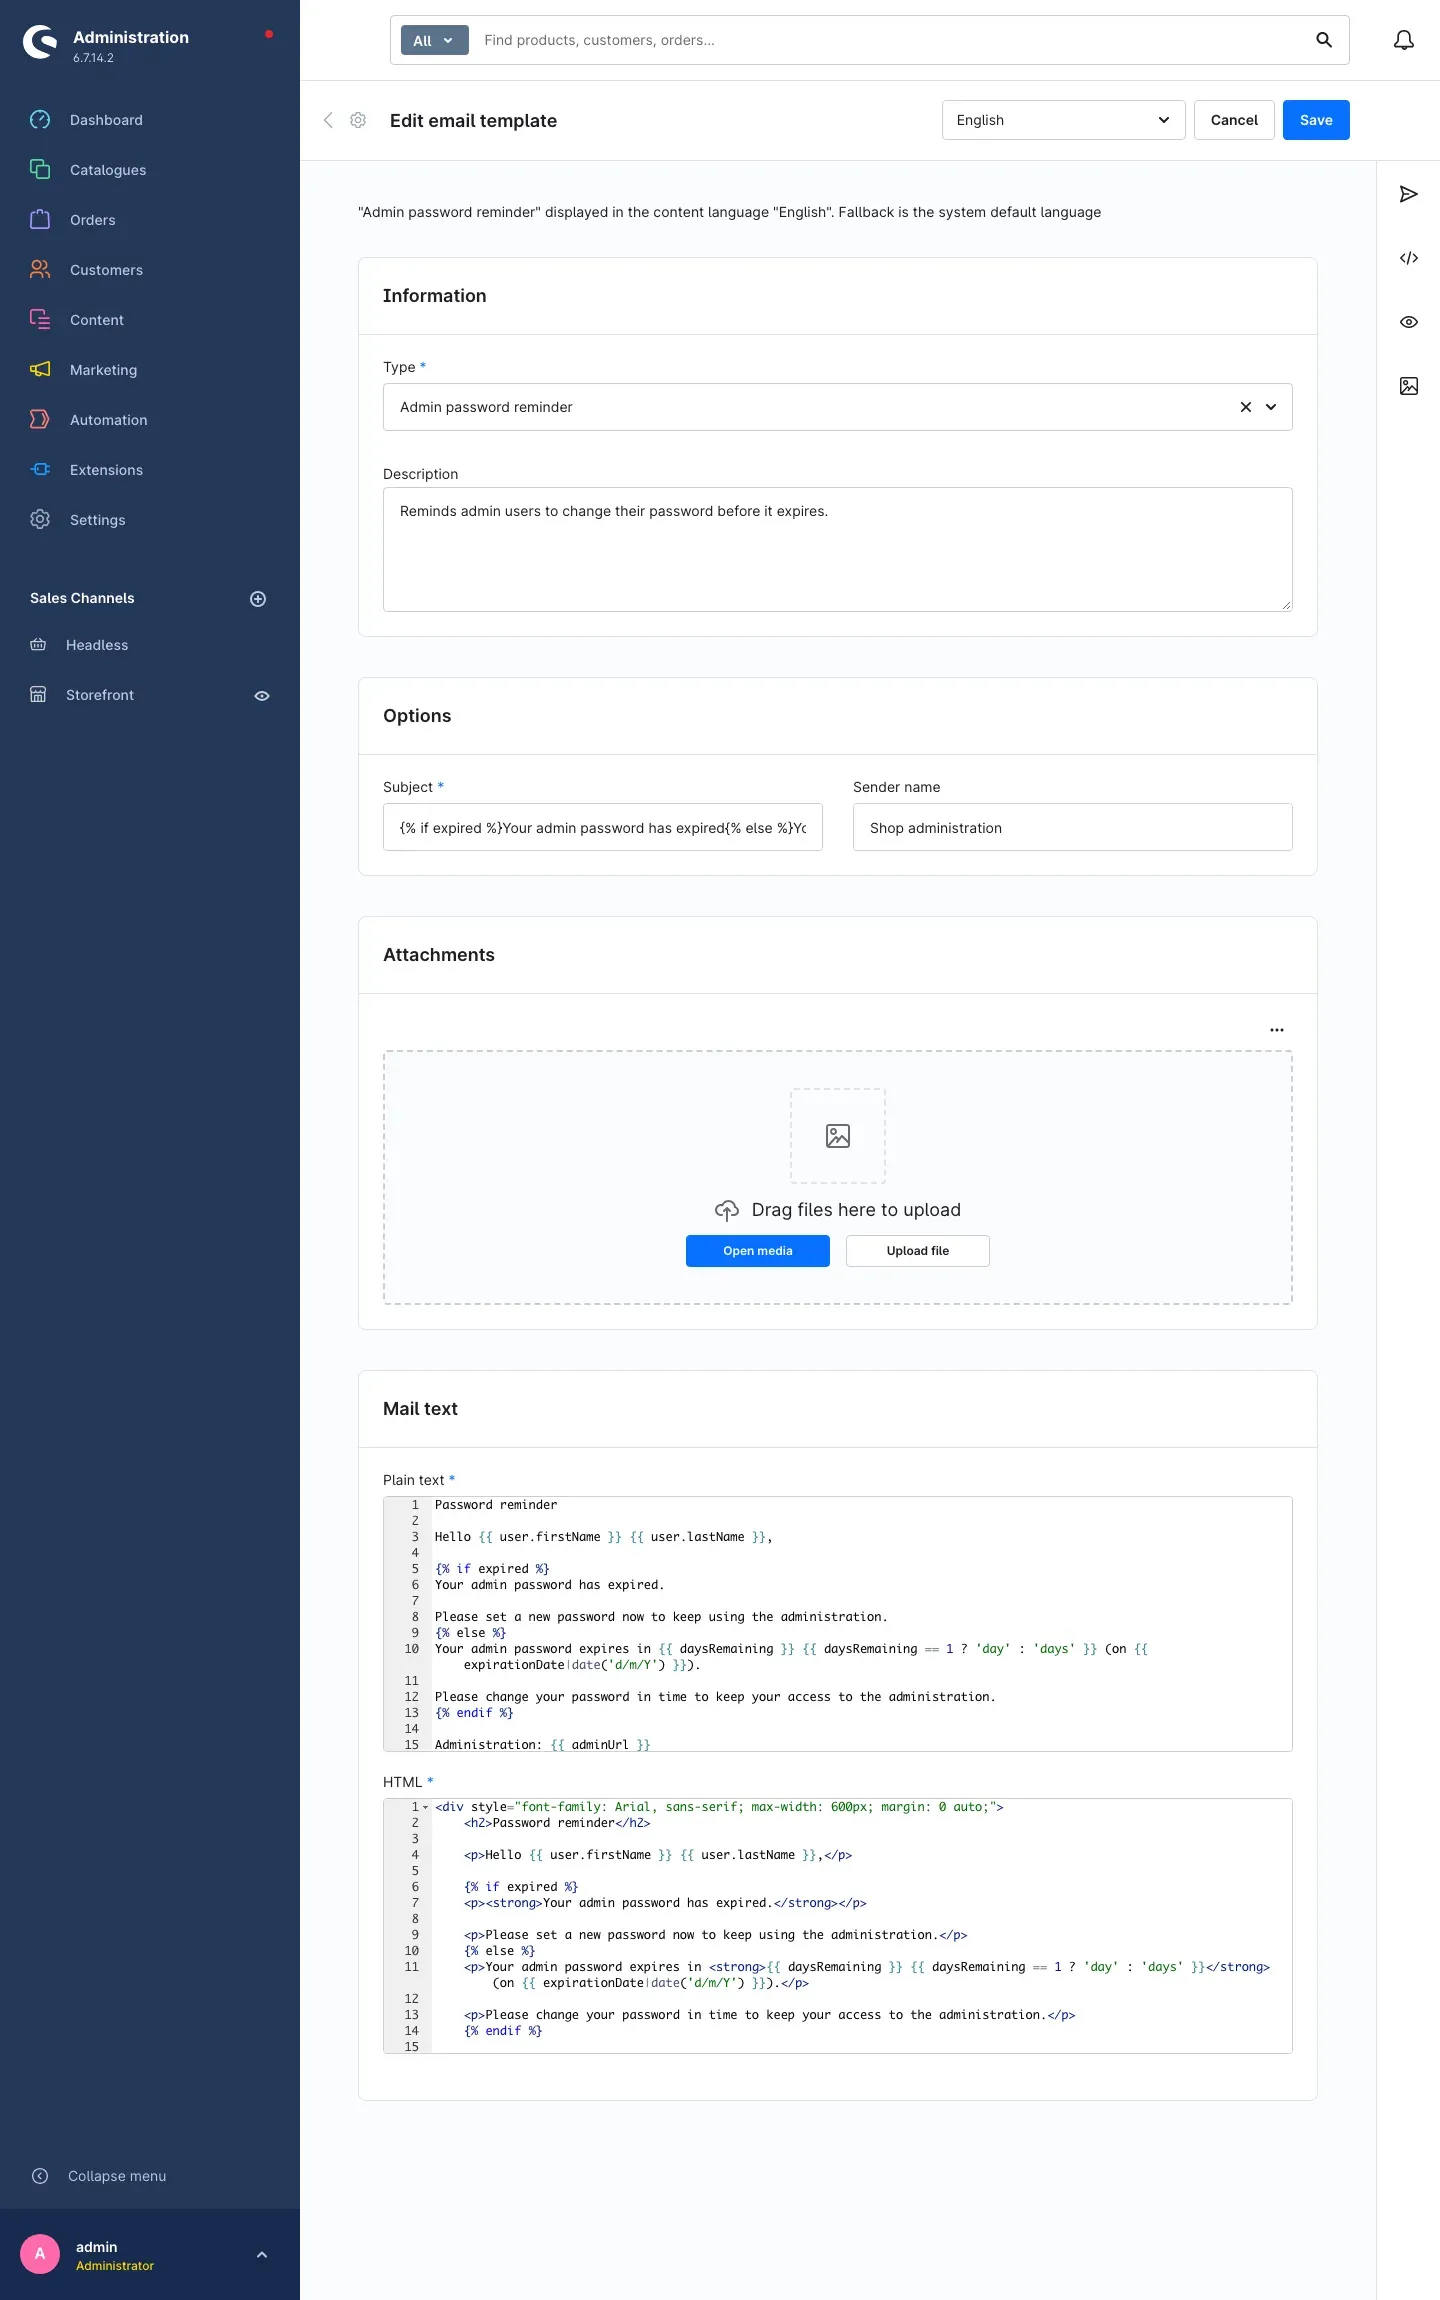
Task: Show the mail preview eye icon
Action: click(x=1408, y=322)
